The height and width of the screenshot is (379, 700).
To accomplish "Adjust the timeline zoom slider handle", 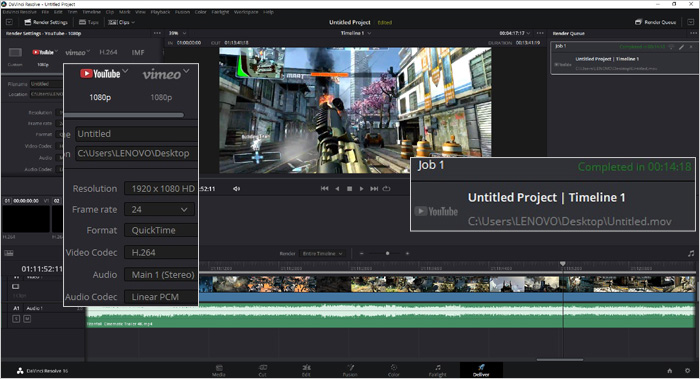I will coord(387,254).
